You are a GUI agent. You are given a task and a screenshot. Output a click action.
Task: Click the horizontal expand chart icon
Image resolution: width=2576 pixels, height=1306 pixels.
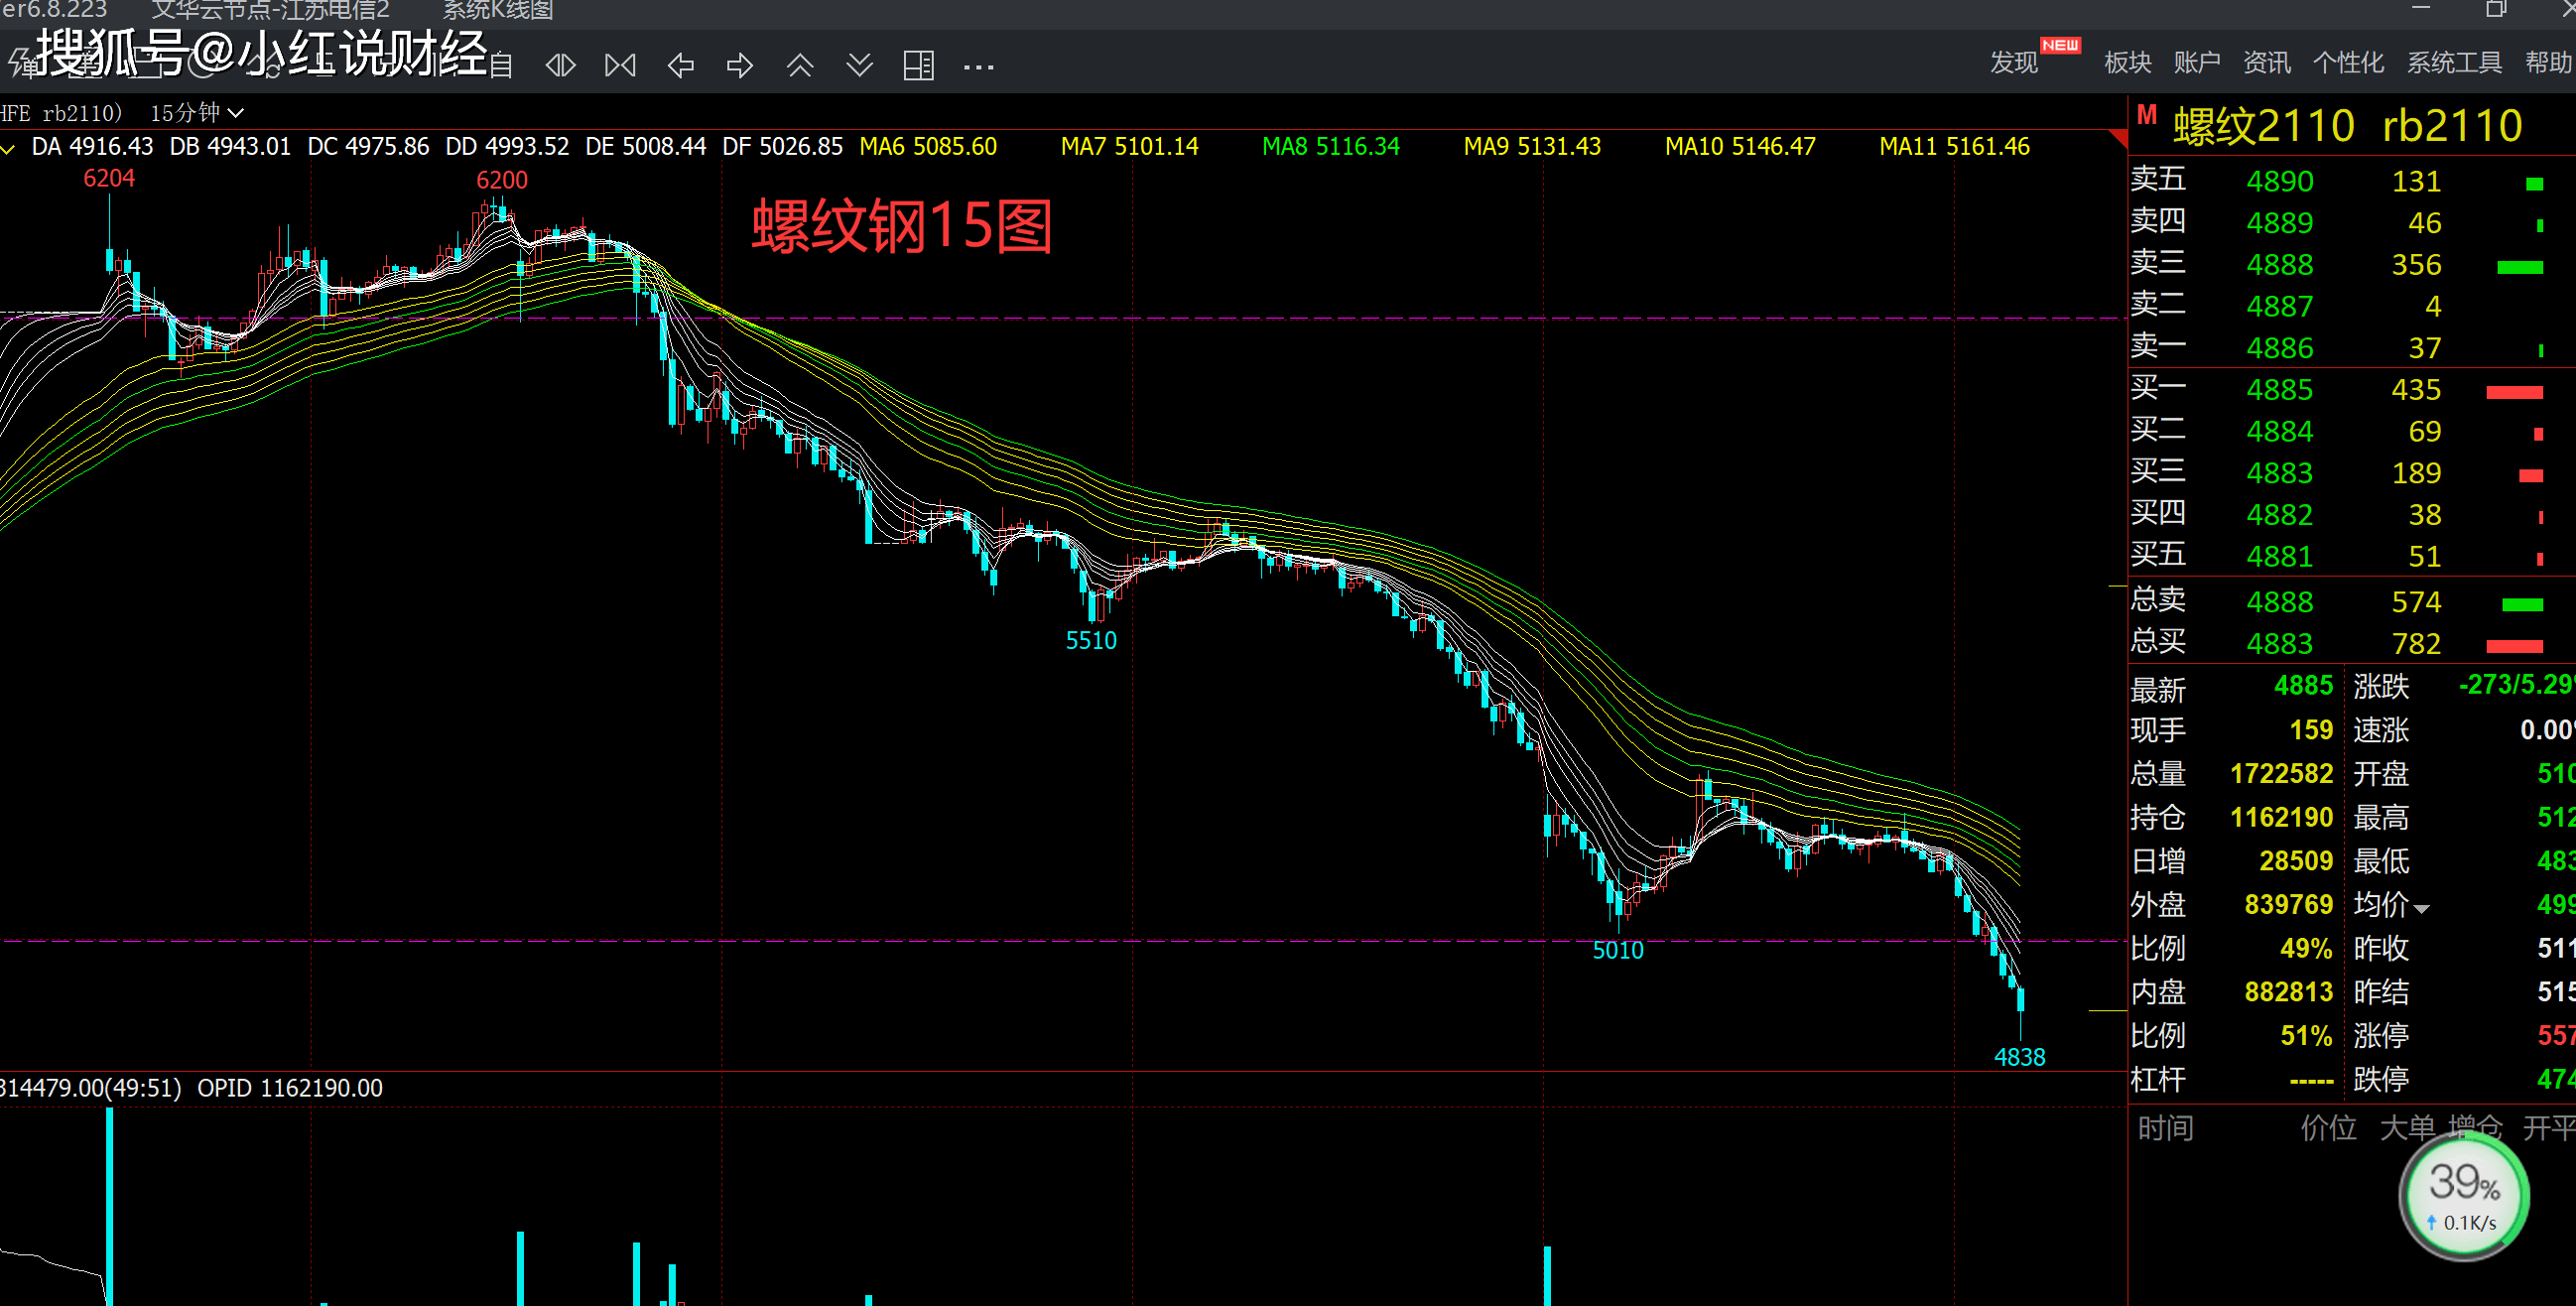(x=560, y=66)
